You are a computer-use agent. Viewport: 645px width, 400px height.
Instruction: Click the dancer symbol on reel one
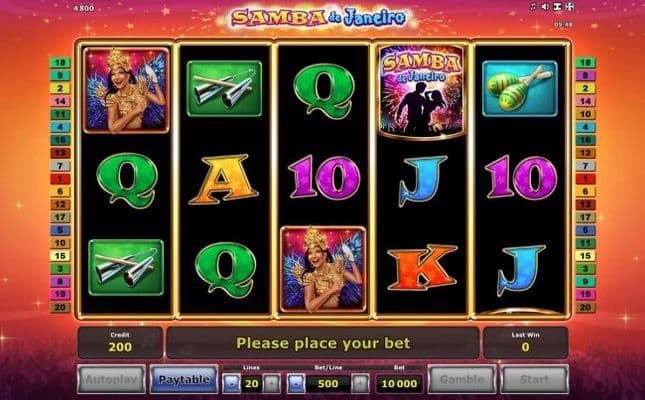pyautogui.click(x=126, y=90)
